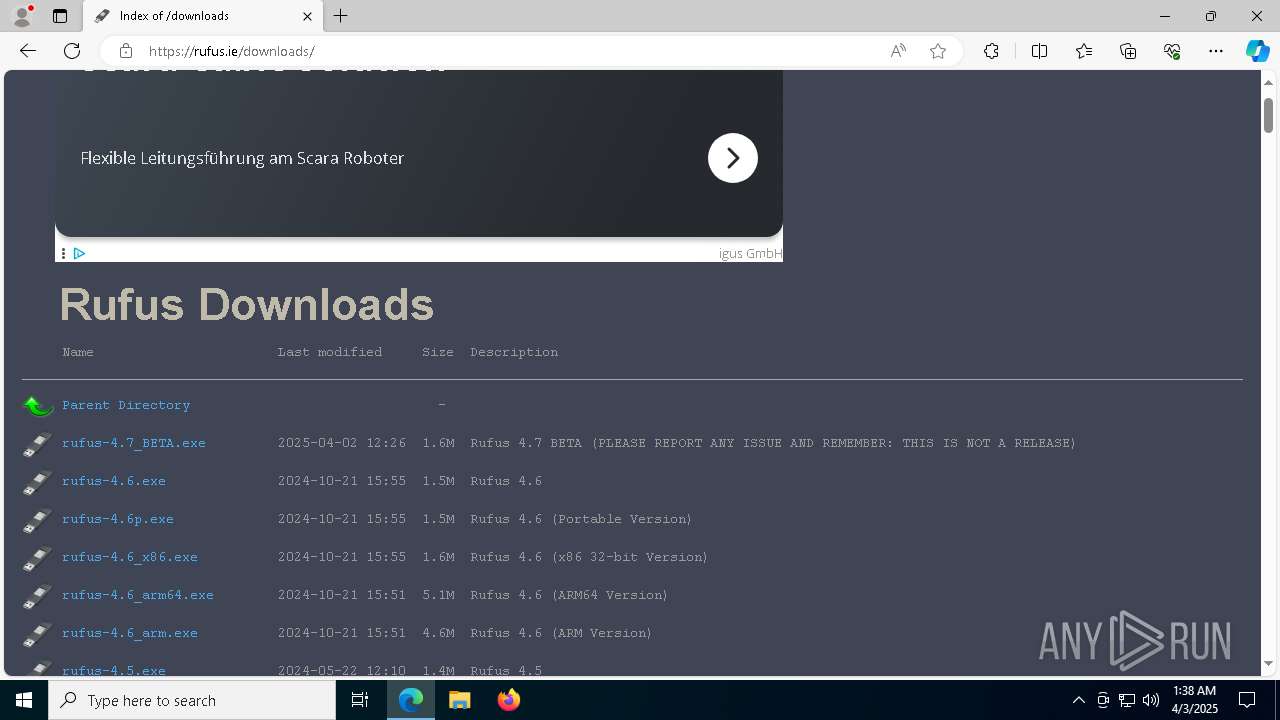Click the page scrollbar down arrow
Image resolution: width=1280 pixels, height=720 pixels.
(1268, 663)
